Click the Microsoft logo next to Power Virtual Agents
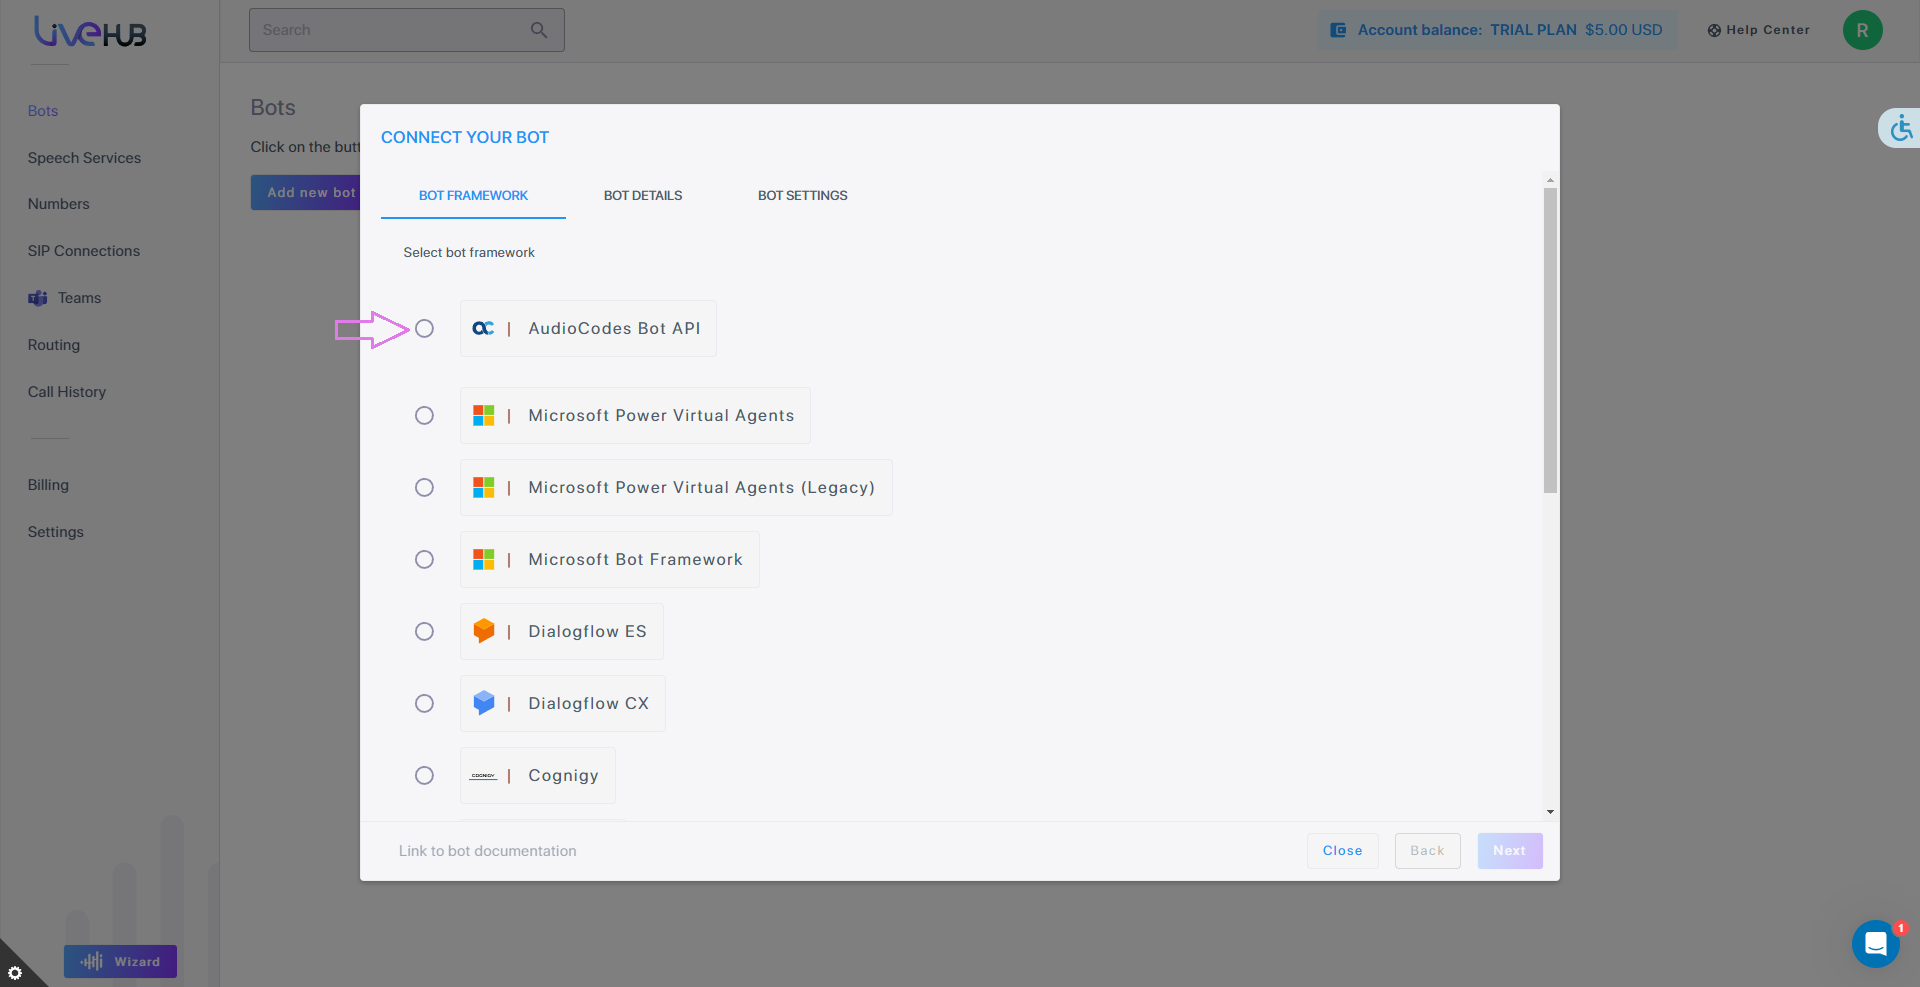The image size is (1920, 987). [x=484, y=415]
